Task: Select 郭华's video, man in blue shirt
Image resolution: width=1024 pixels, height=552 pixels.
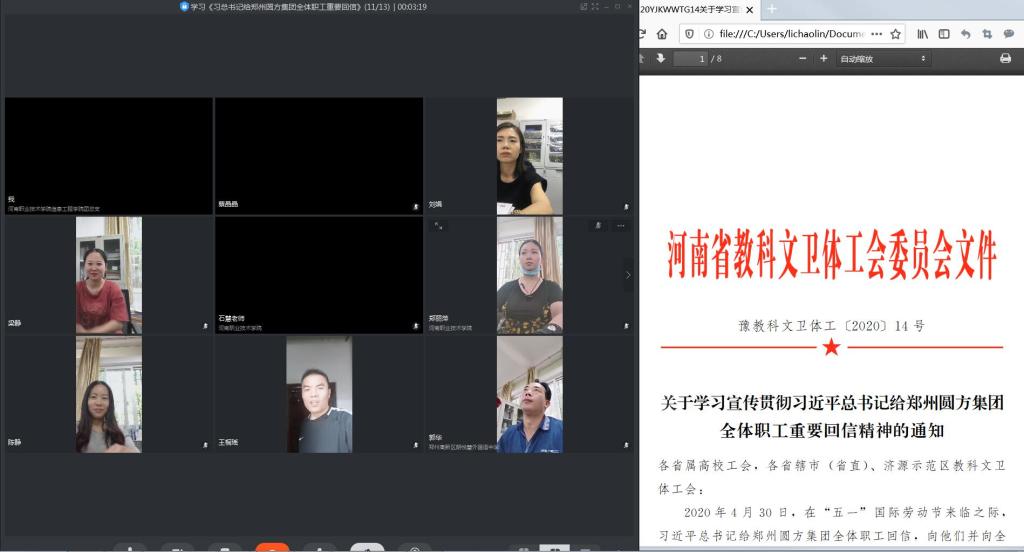Action: click(530, 395)
